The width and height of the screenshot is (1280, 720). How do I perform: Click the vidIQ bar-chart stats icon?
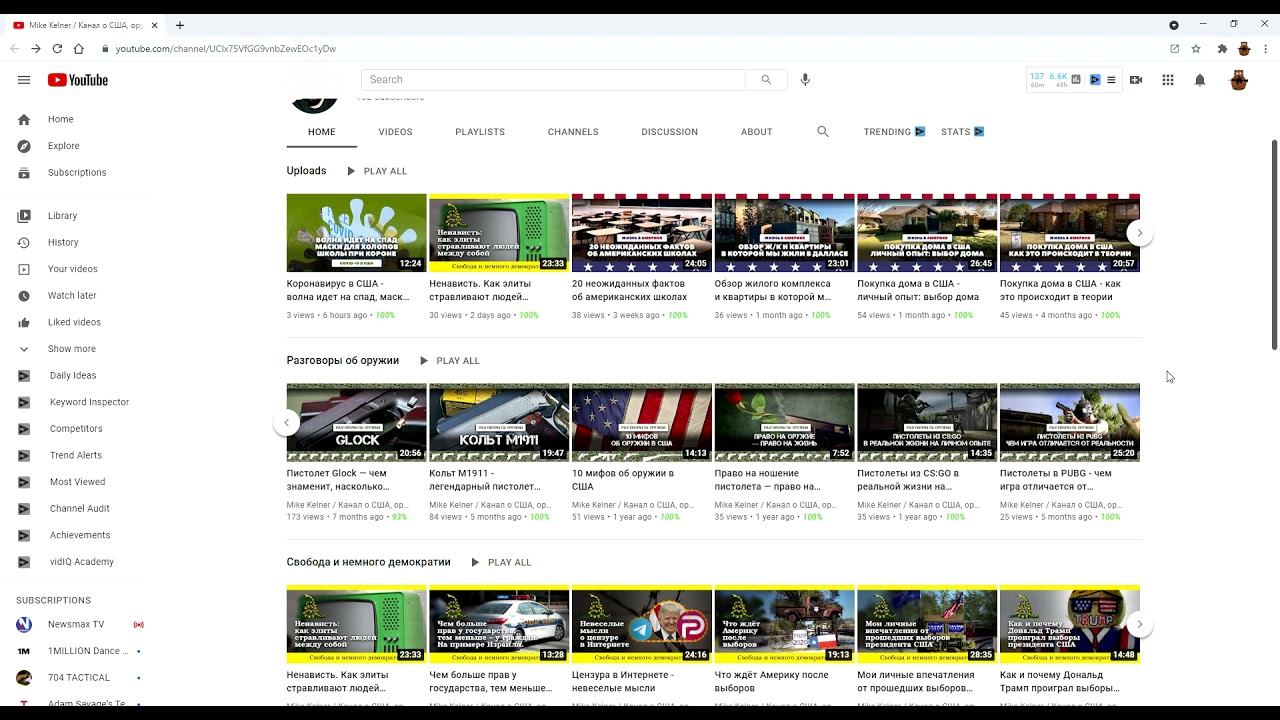[x=1076, y=80]
